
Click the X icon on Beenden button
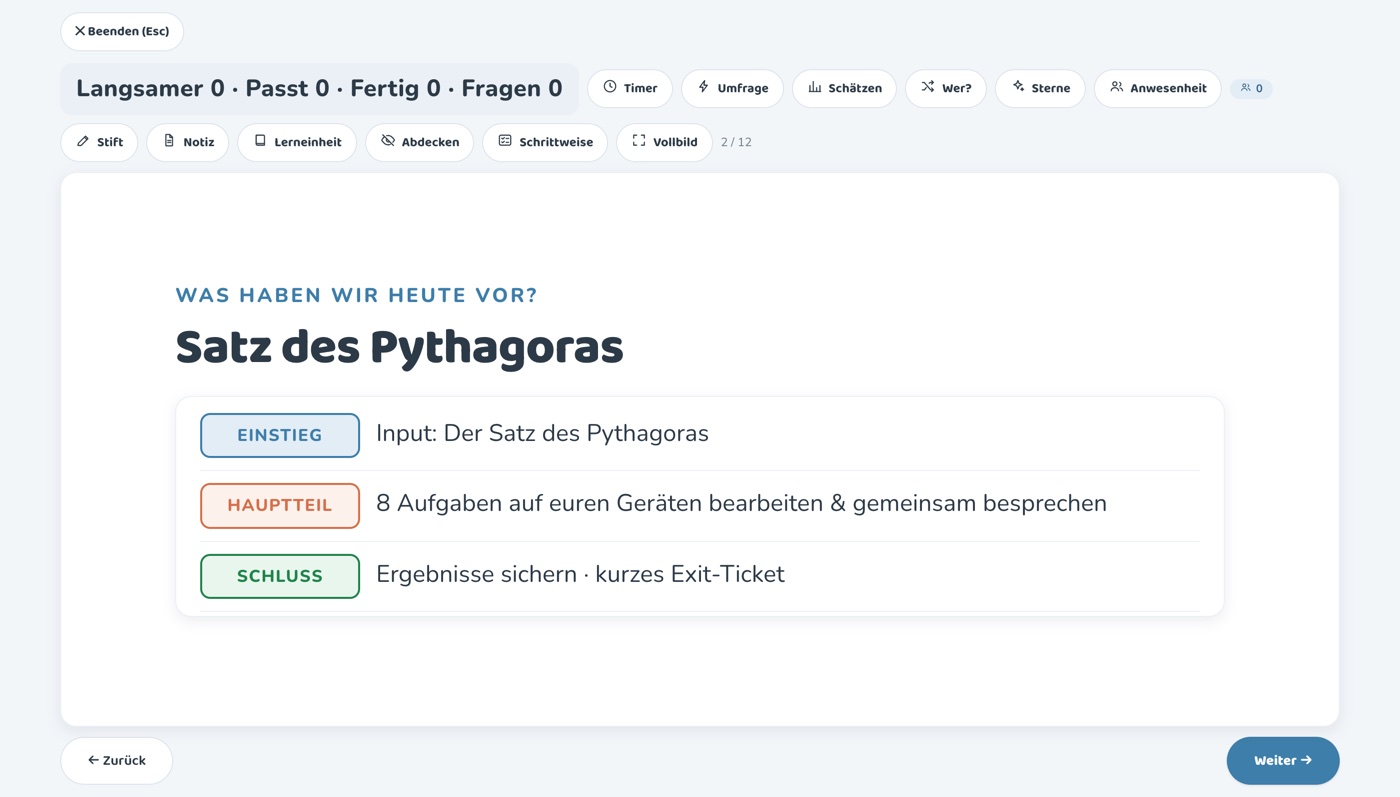tap(80, 31)
